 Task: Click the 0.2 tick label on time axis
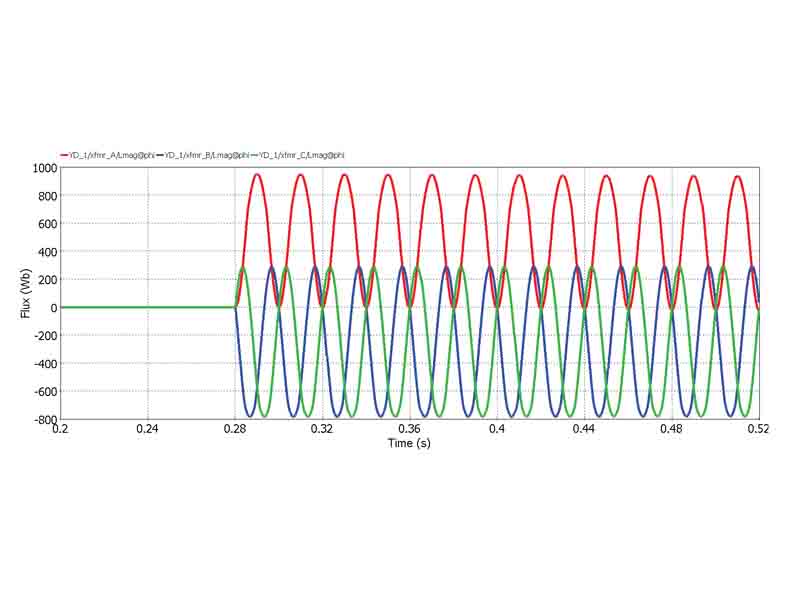pyautogui.click(x=61, y=429)
